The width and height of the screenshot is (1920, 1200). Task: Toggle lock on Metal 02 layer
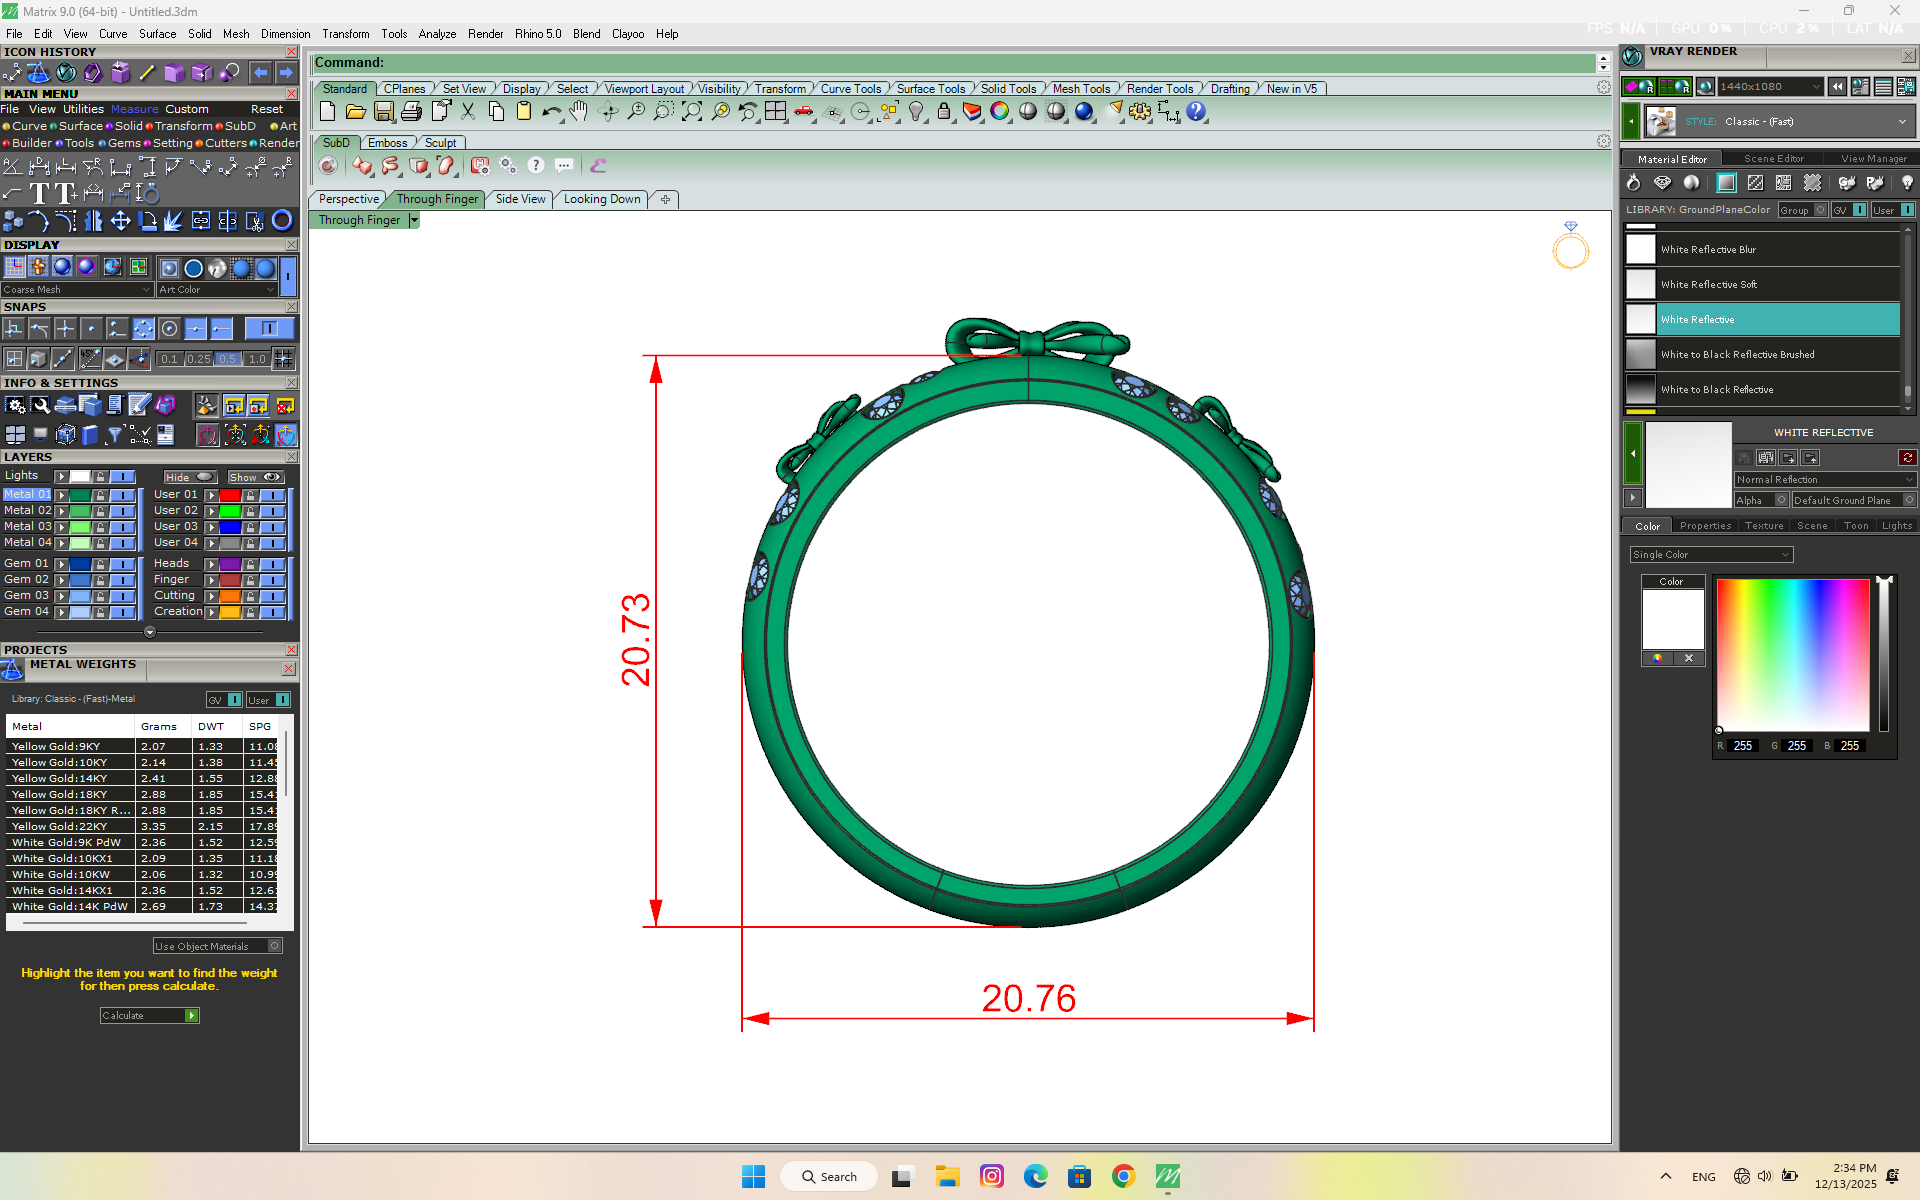click(100, 511)
